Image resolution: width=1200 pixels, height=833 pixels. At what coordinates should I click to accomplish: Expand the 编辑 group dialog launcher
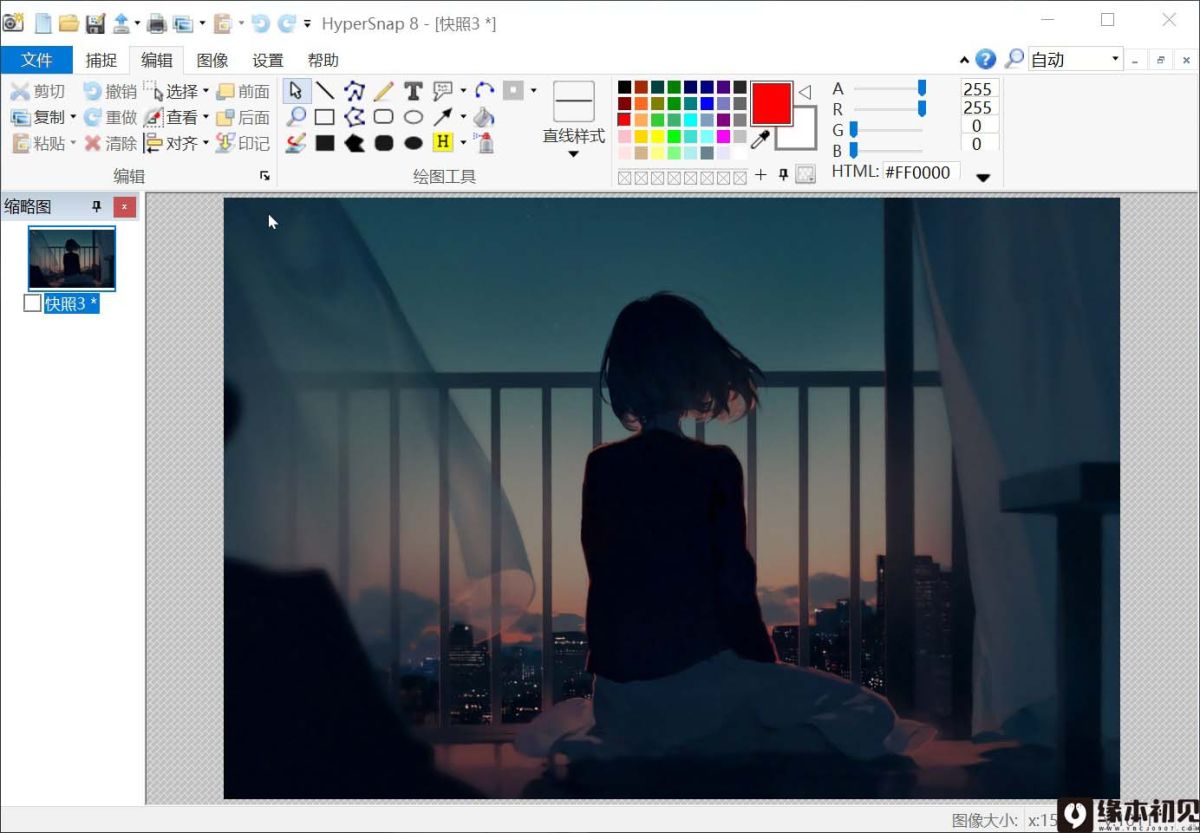265,176
